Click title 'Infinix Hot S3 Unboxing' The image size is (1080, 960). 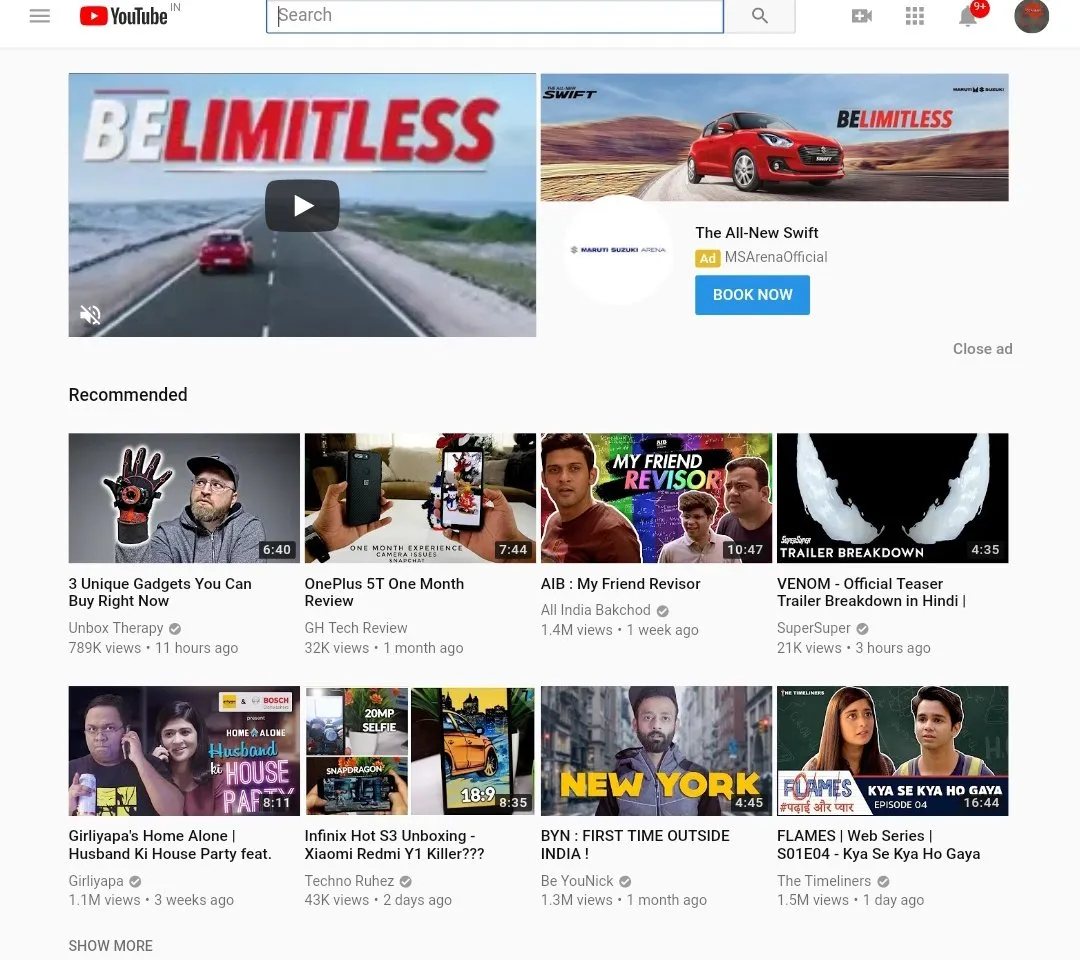[x=395, y=845]
